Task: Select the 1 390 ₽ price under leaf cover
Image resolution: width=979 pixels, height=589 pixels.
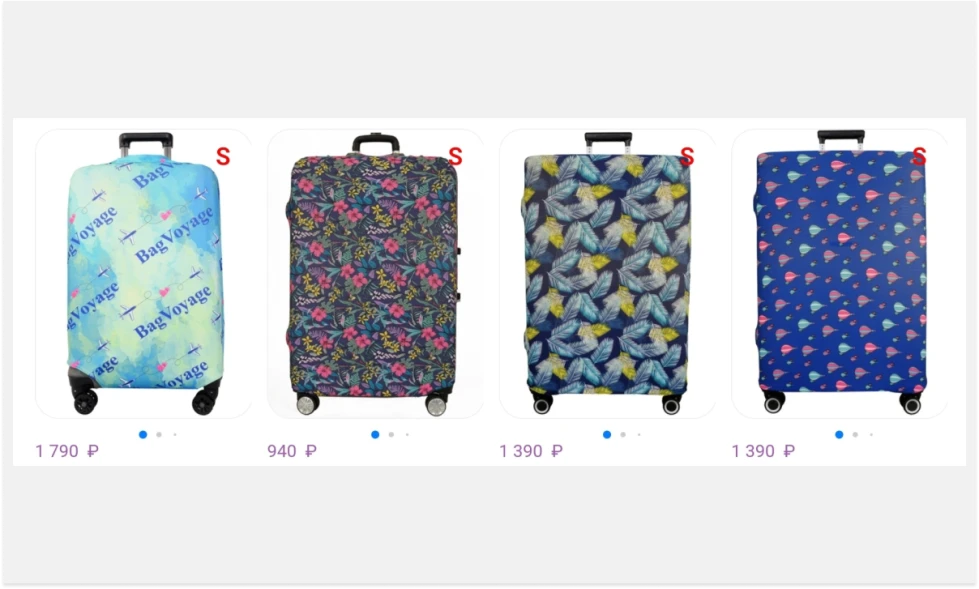Action: (x=531, y=451)
